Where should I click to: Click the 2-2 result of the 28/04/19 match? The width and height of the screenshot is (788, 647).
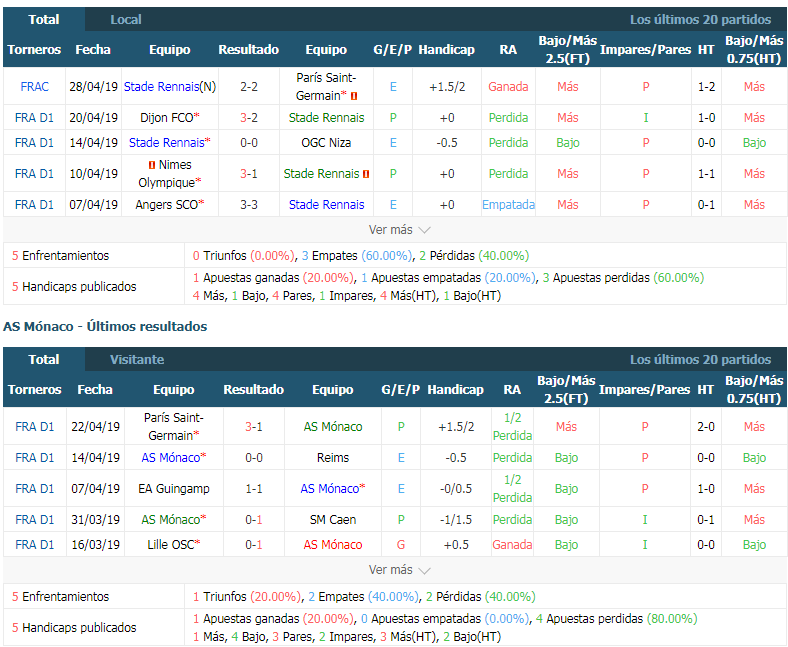pos(249,86)
